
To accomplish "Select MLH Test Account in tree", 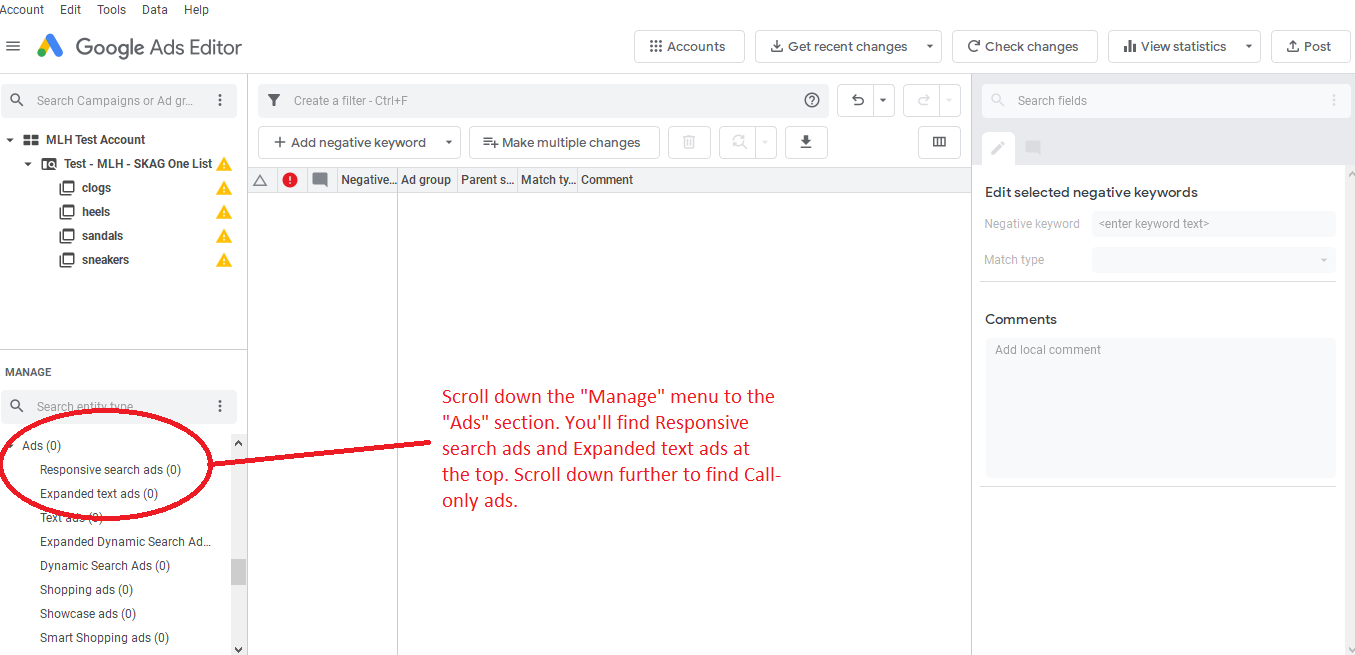I will [x=95, y=140].
